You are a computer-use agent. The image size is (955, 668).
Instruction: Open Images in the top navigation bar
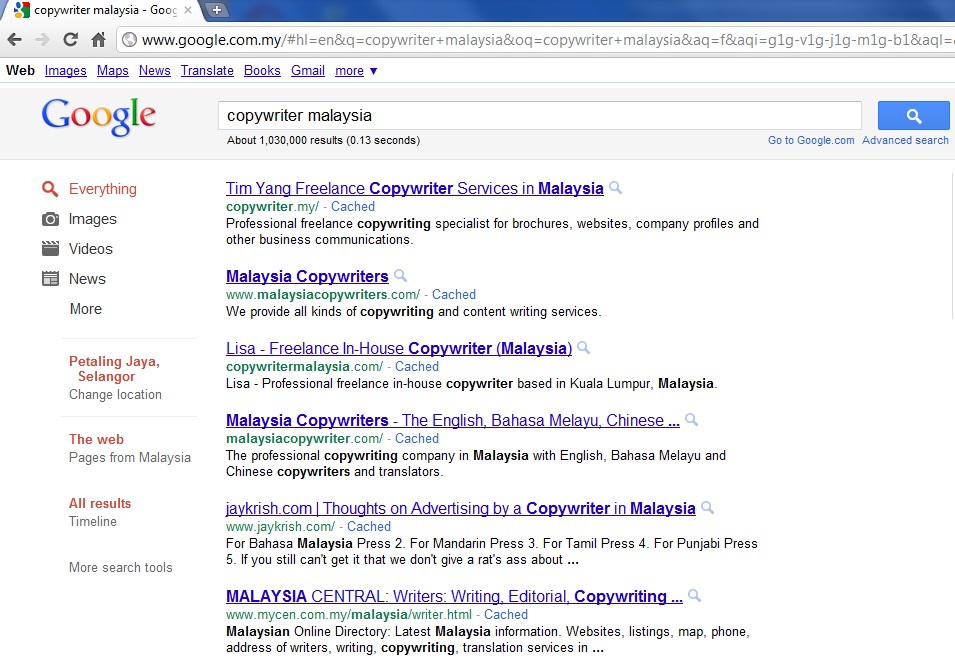[65, 71]
